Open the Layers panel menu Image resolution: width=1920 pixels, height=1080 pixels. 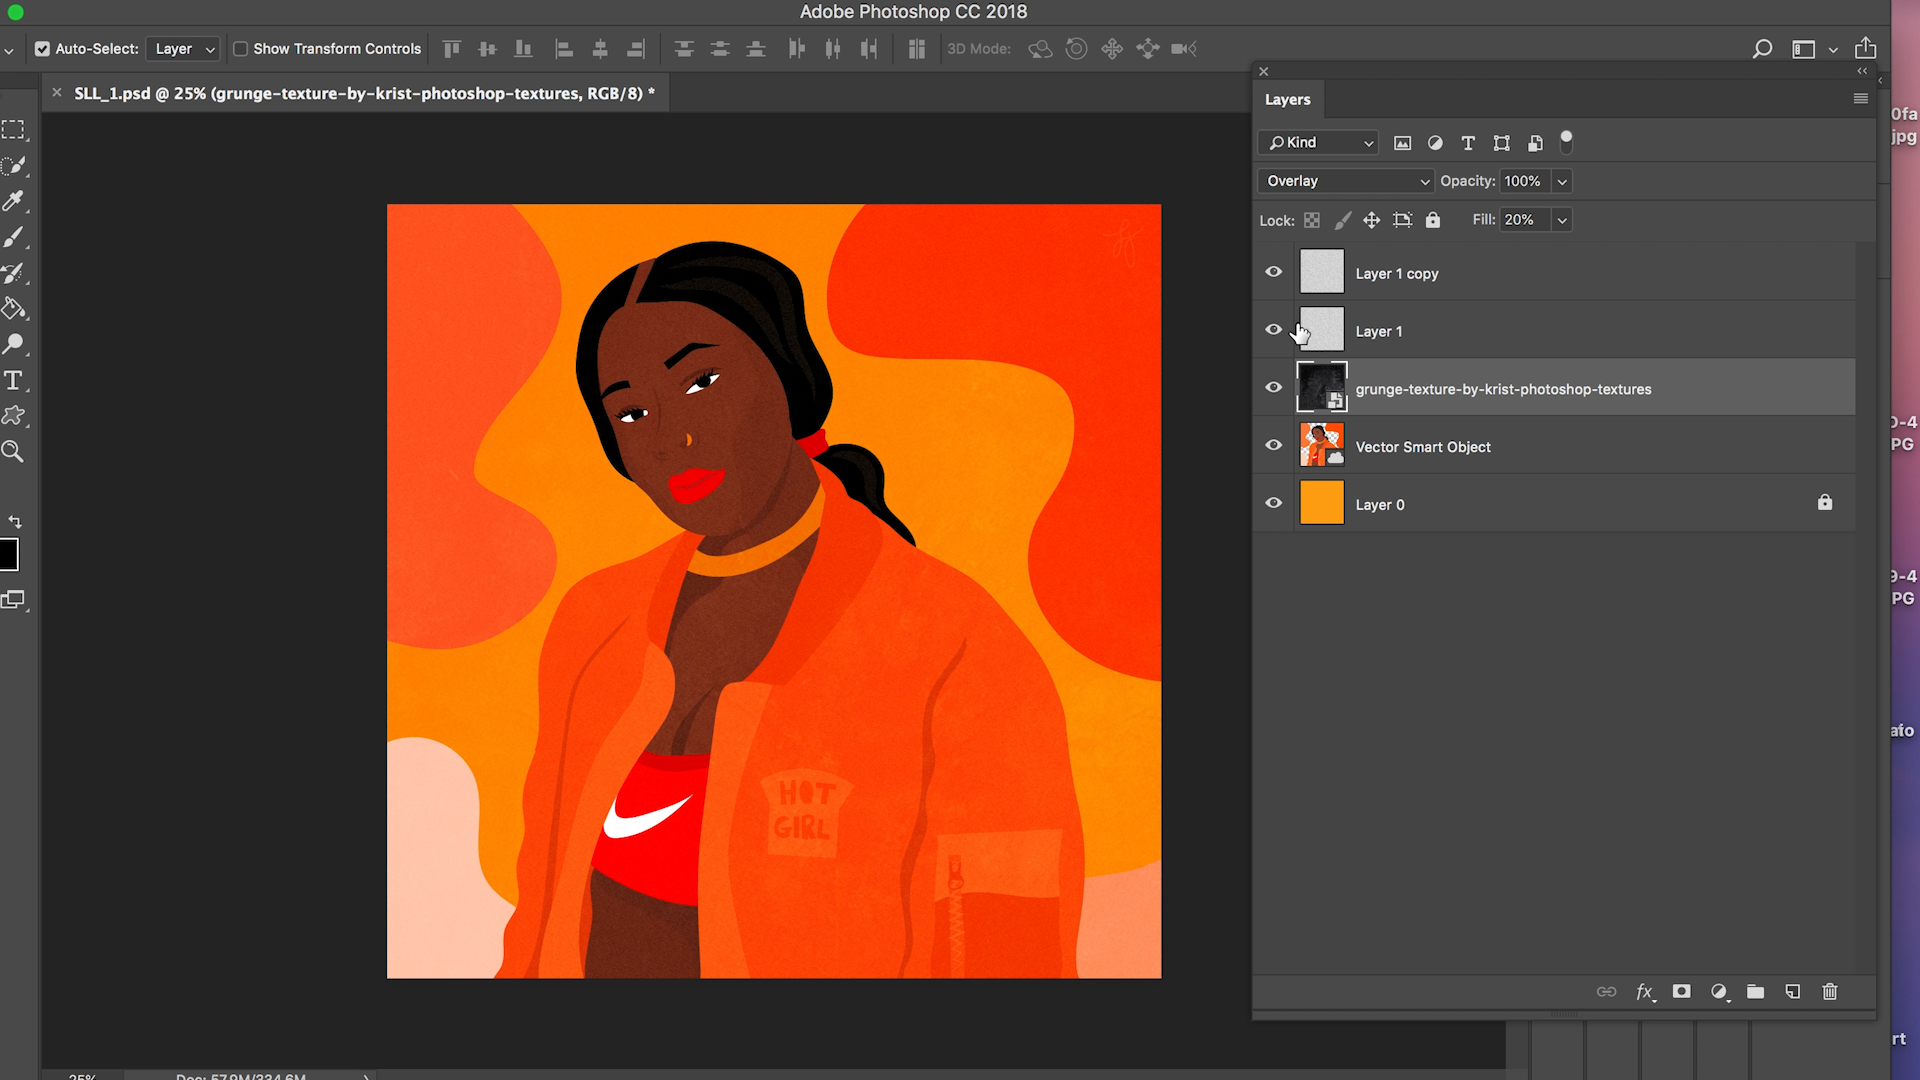point(1860,99)
